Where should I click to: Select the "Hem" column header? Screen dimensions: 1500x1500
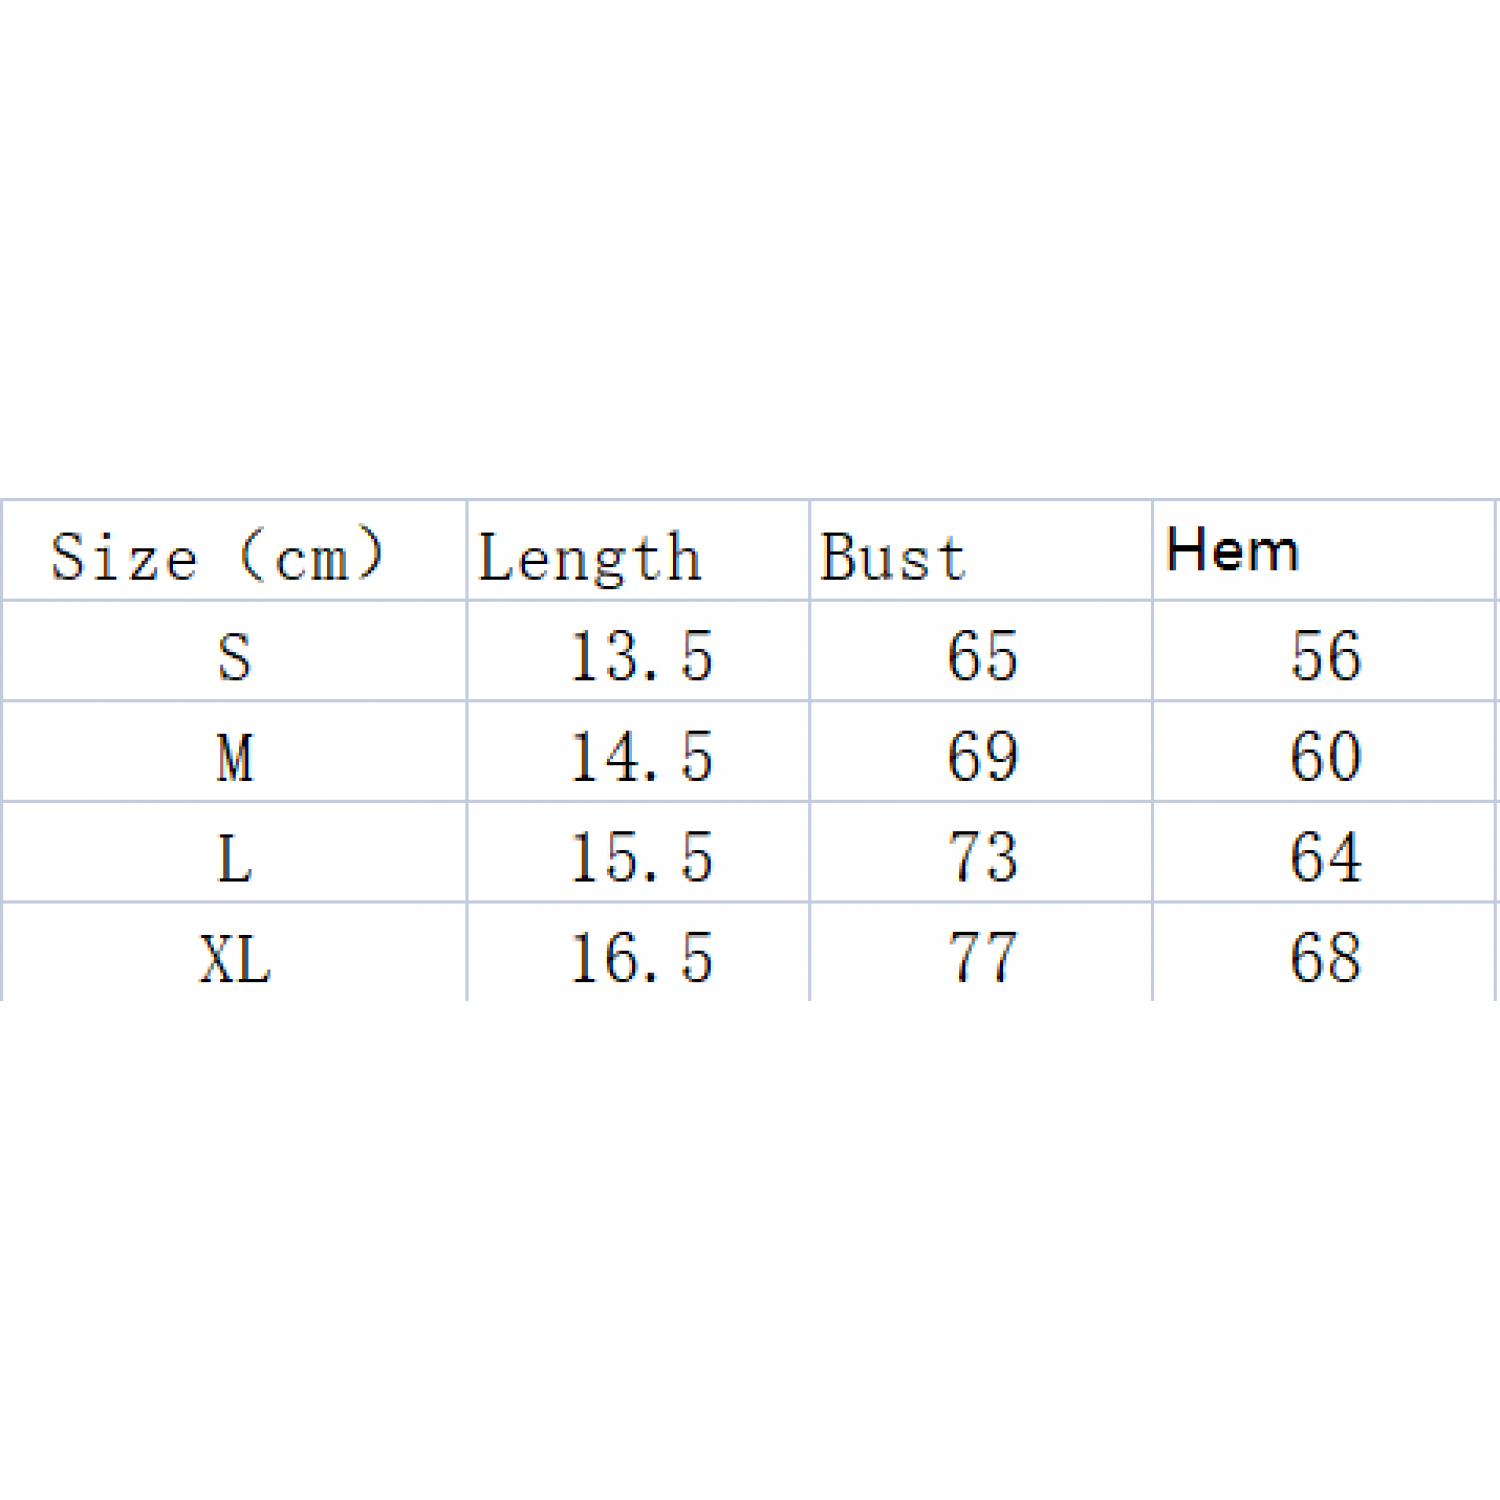[1232, 551]
